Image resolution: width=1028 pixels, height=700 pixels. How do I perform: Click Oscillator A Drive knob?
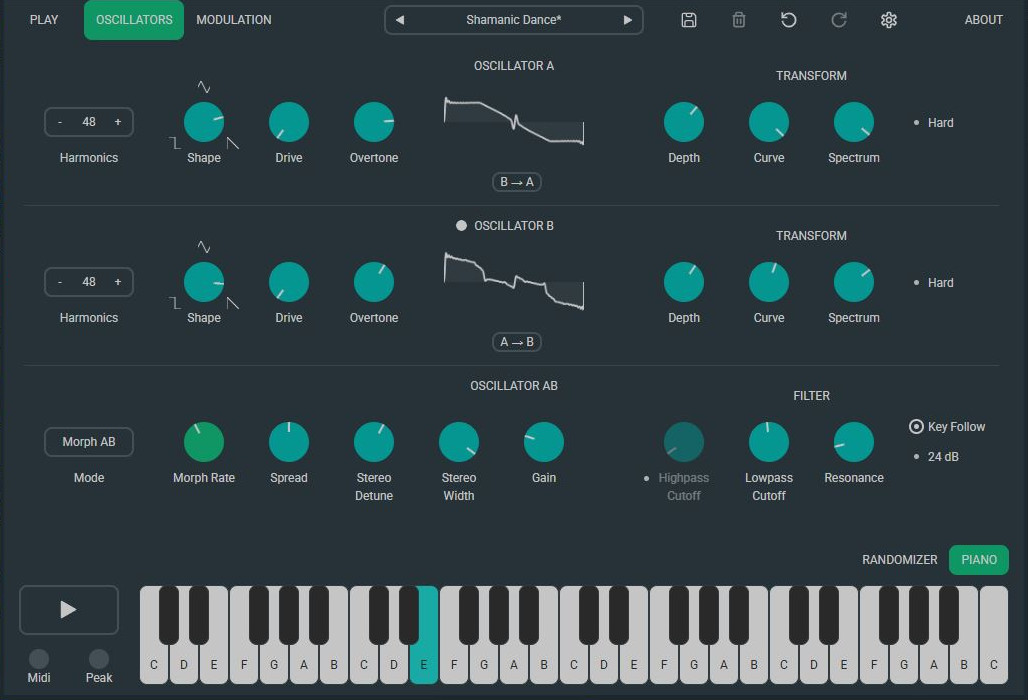pyautogui.click(x=288, y=122)
